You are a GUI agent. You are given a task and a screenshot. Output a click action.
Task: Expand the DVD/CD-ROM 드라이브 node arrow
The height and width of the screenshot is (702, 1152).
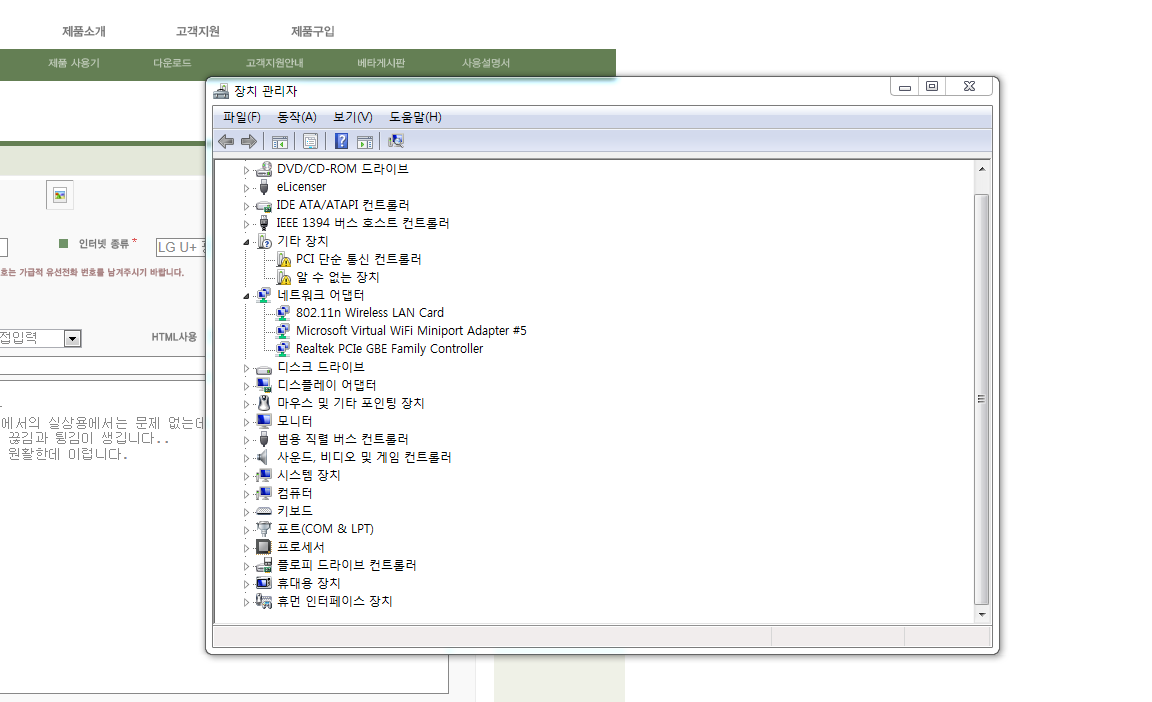[x=246, y=170]
